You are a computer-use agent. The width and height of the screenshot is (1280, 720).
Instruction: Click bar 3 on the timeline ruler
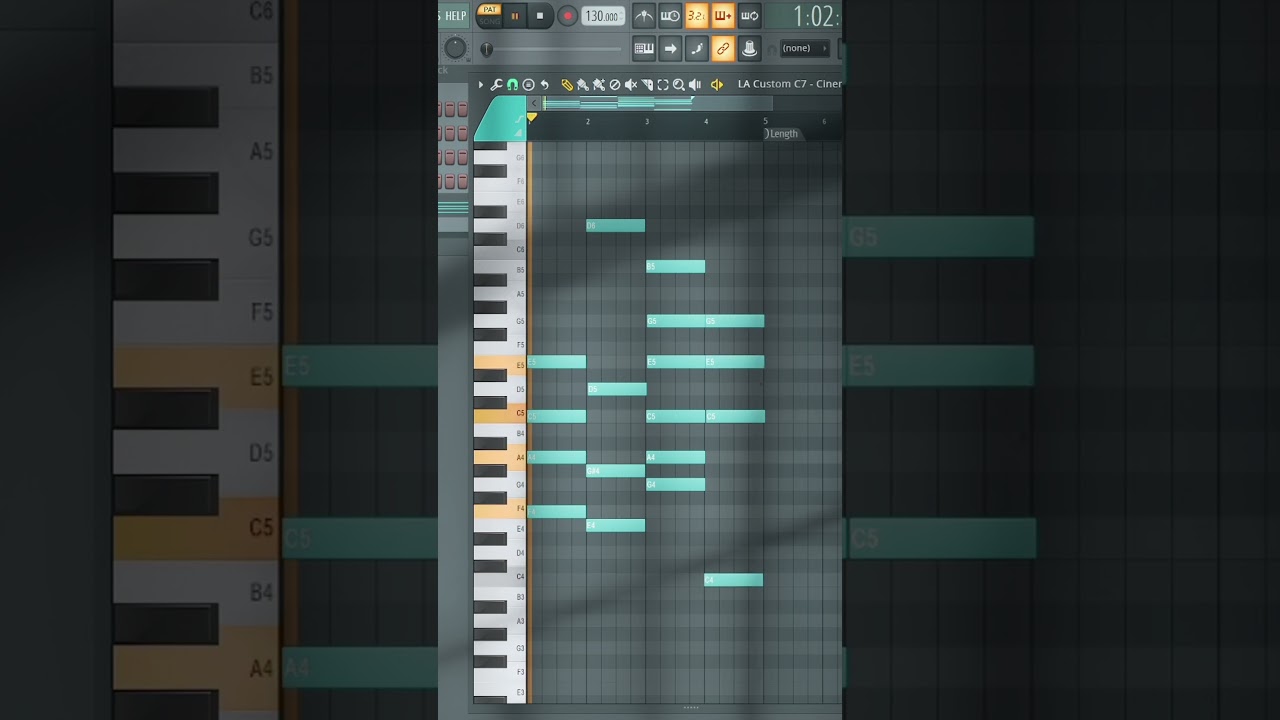(647, 122)
